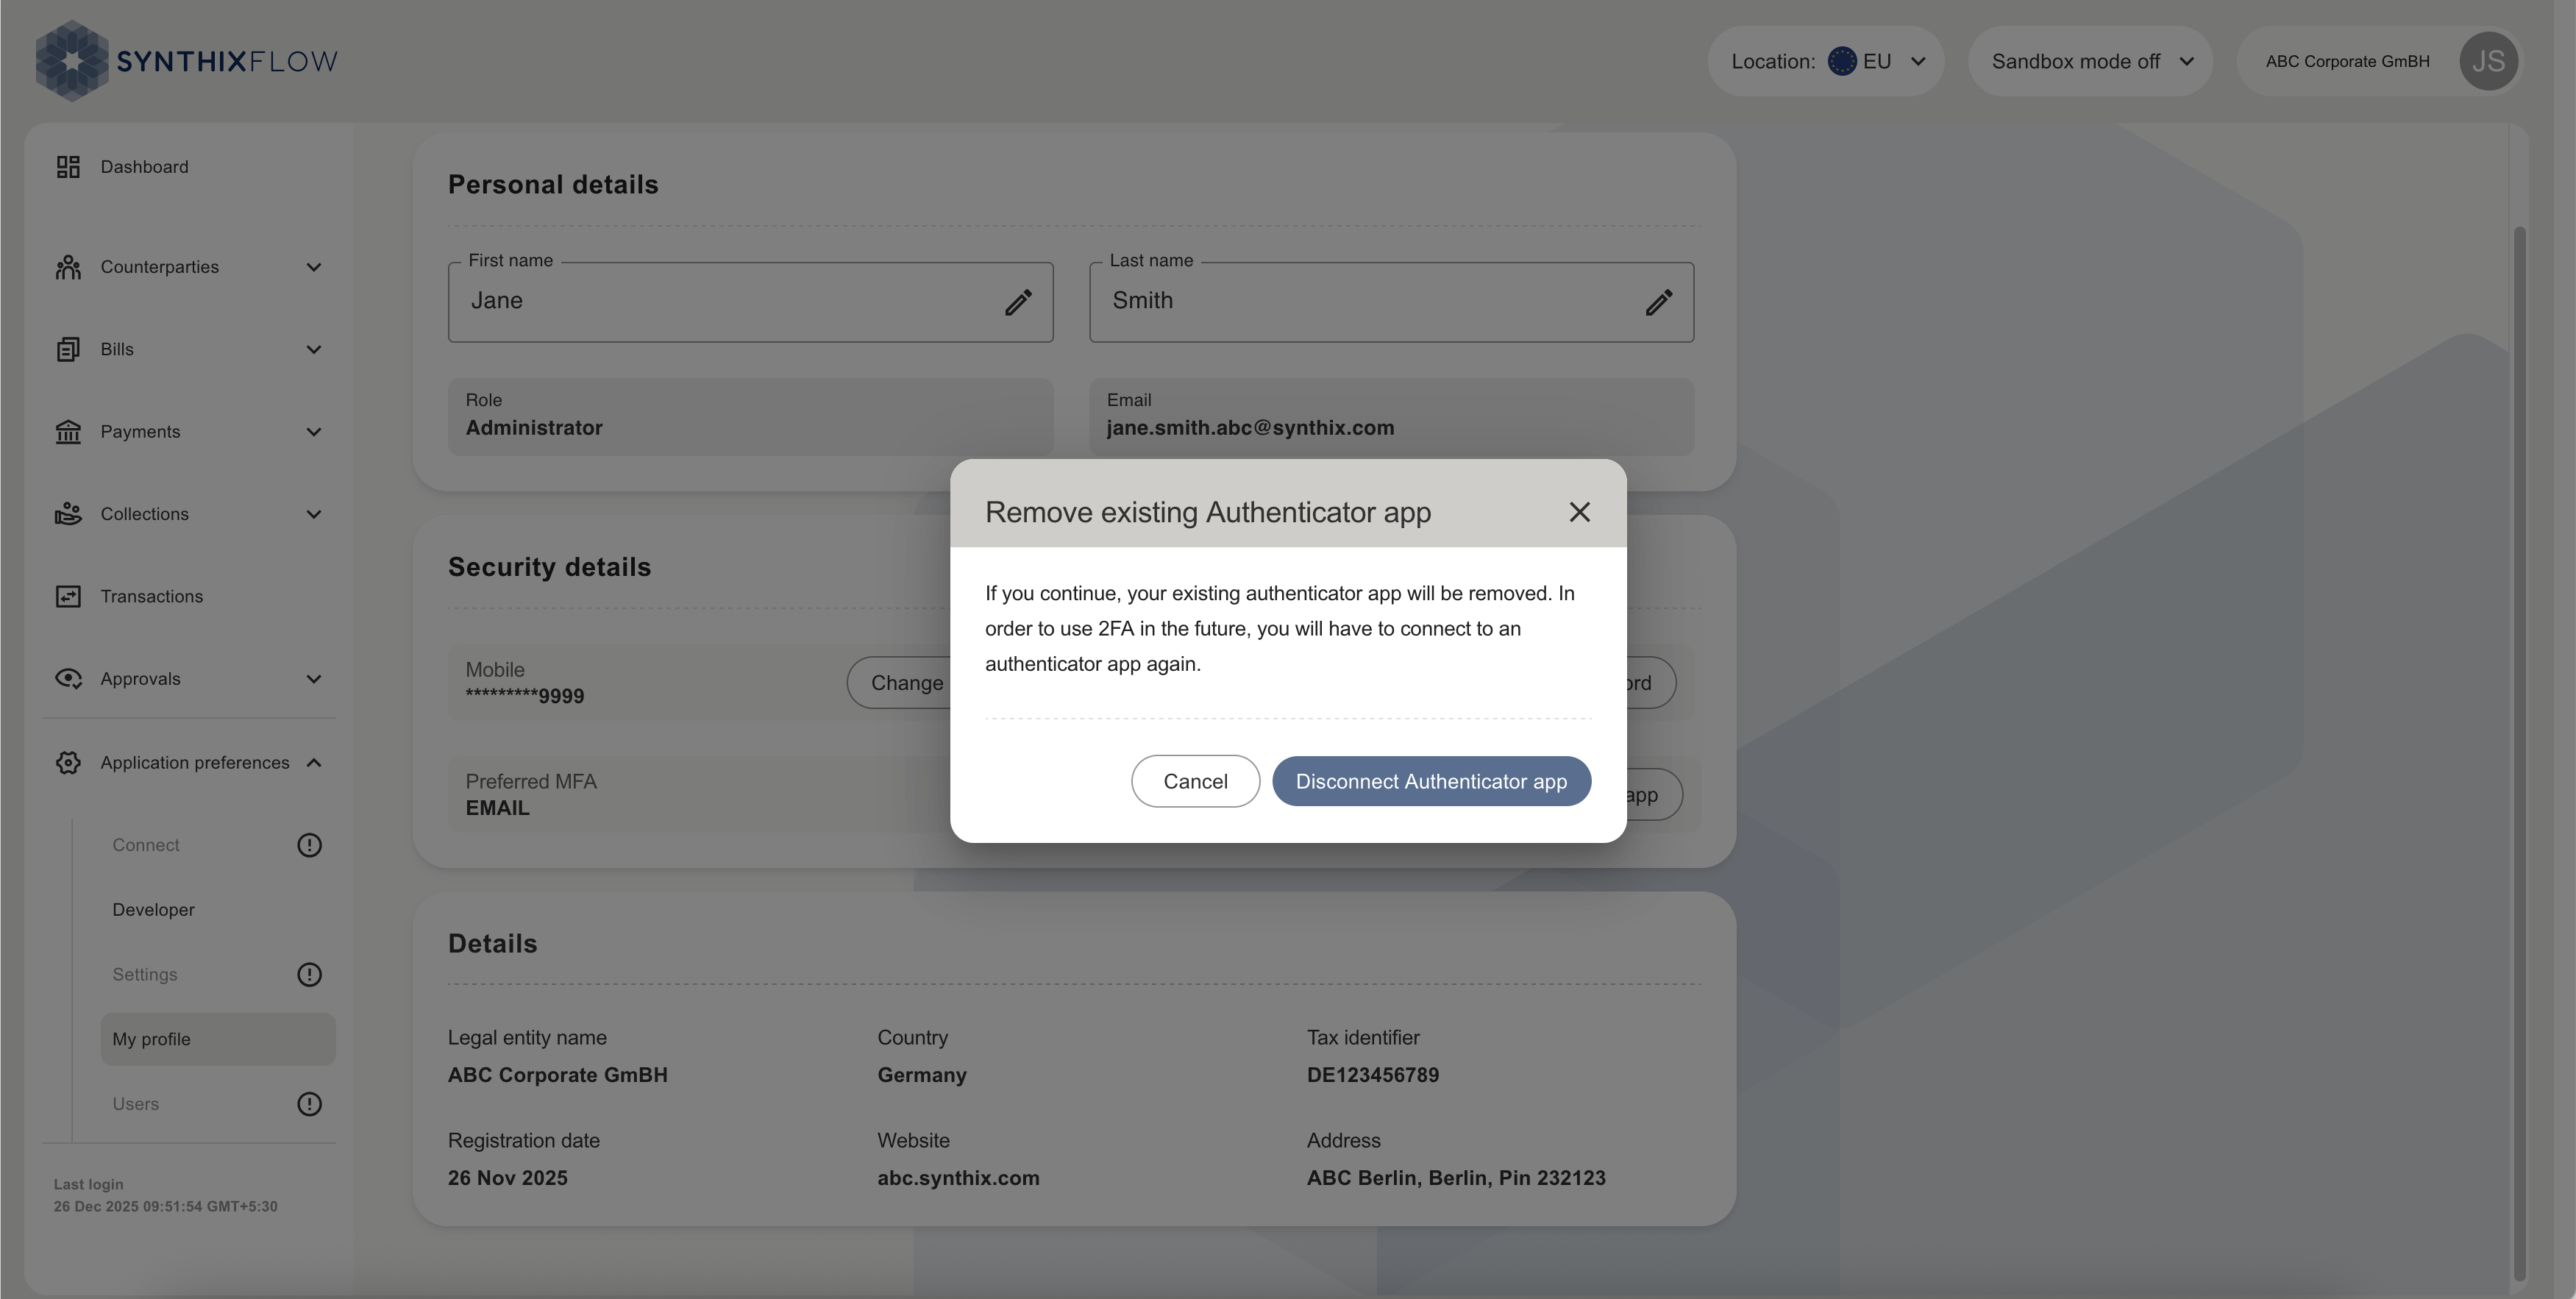Cancel removing the authenticator app

(1195, 781)
